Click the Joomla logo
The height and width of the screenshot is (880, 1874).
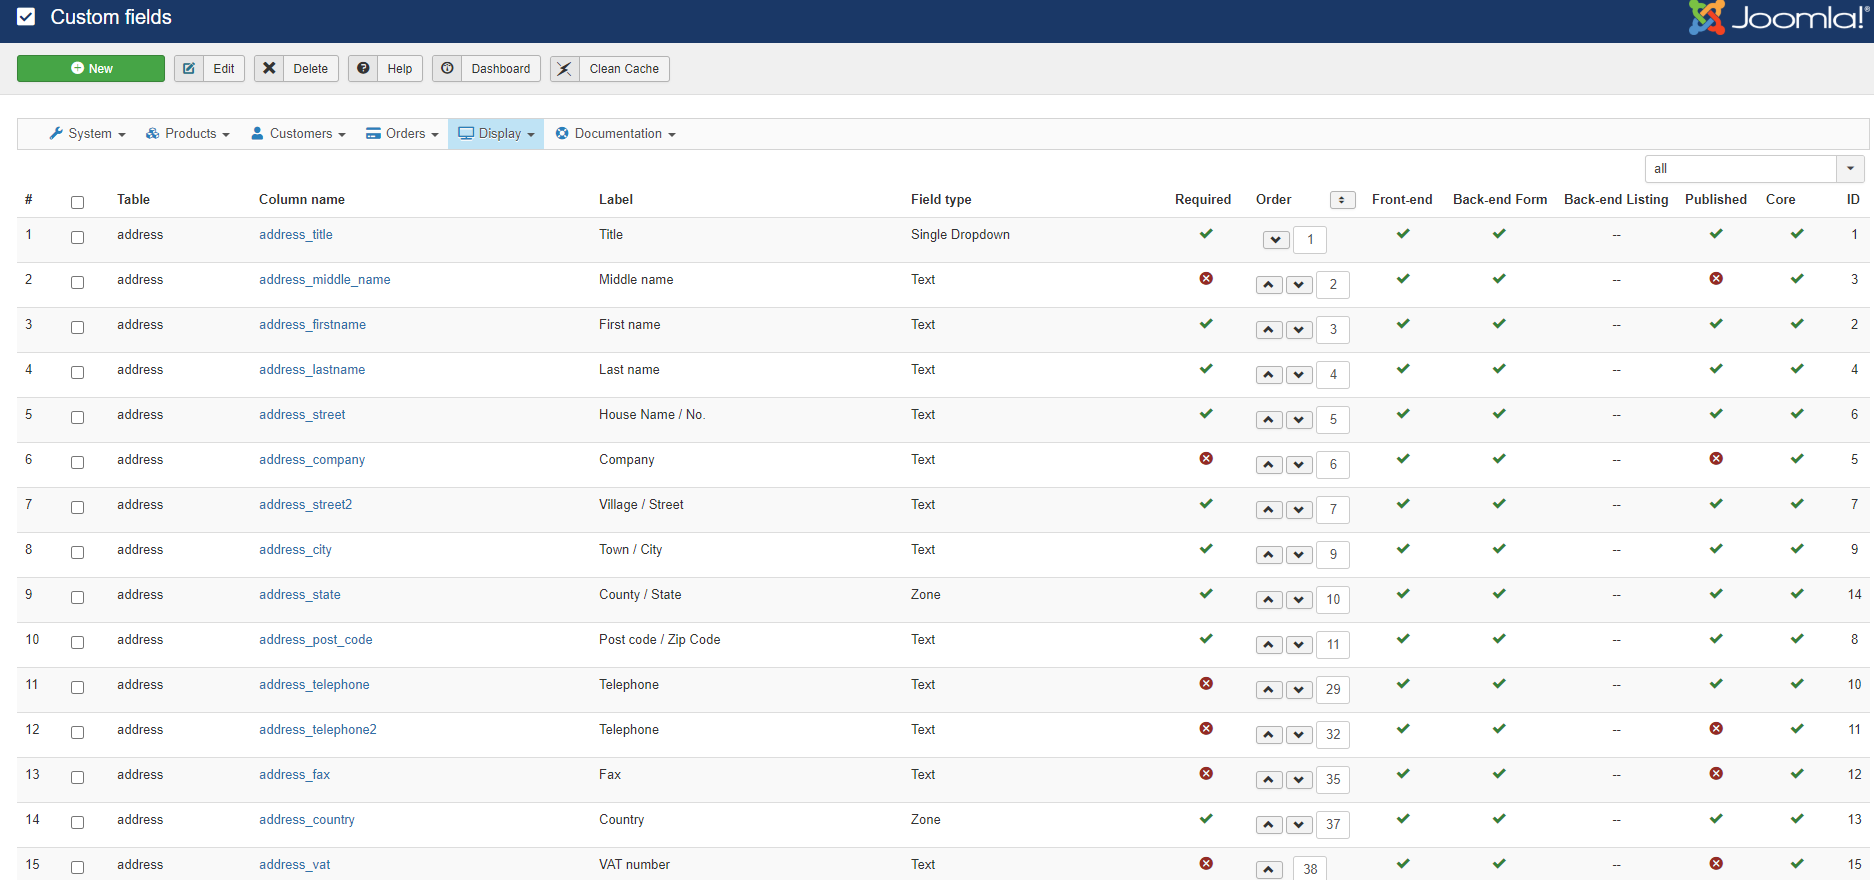point(1779,18)
